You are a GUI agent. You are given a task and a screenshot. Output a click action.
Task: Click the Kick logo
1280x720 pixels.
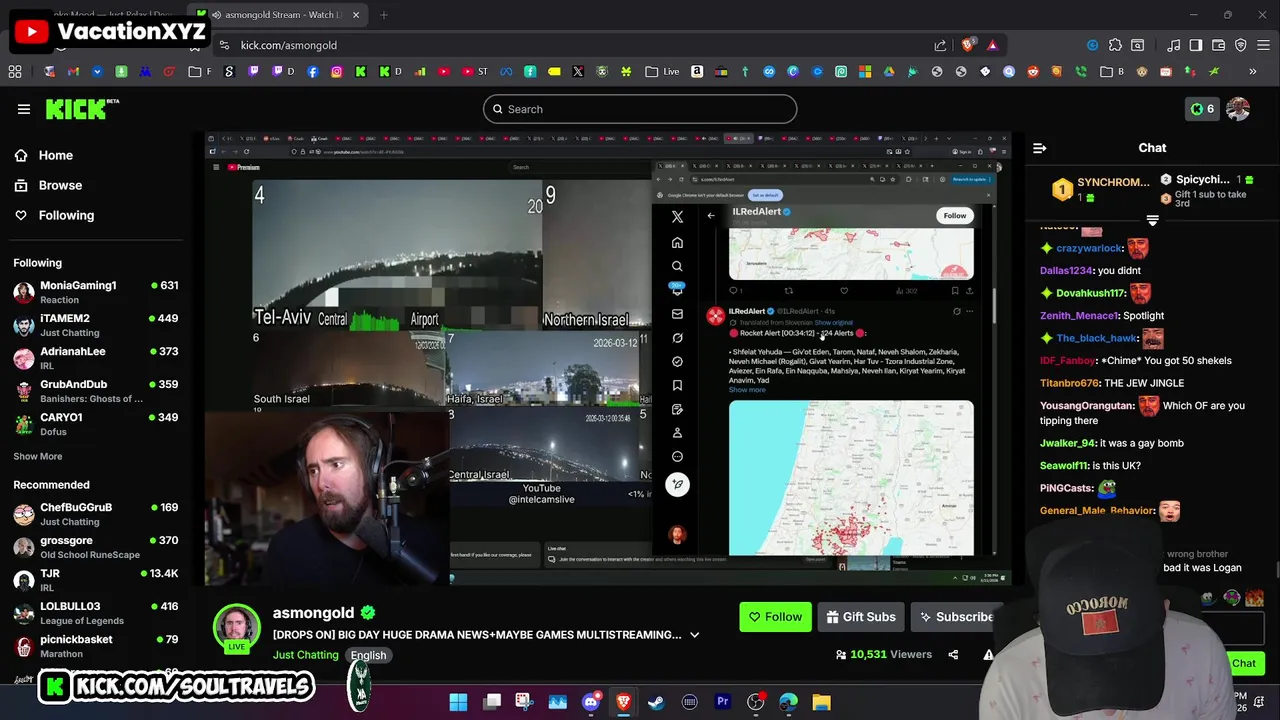coord(82,109)
